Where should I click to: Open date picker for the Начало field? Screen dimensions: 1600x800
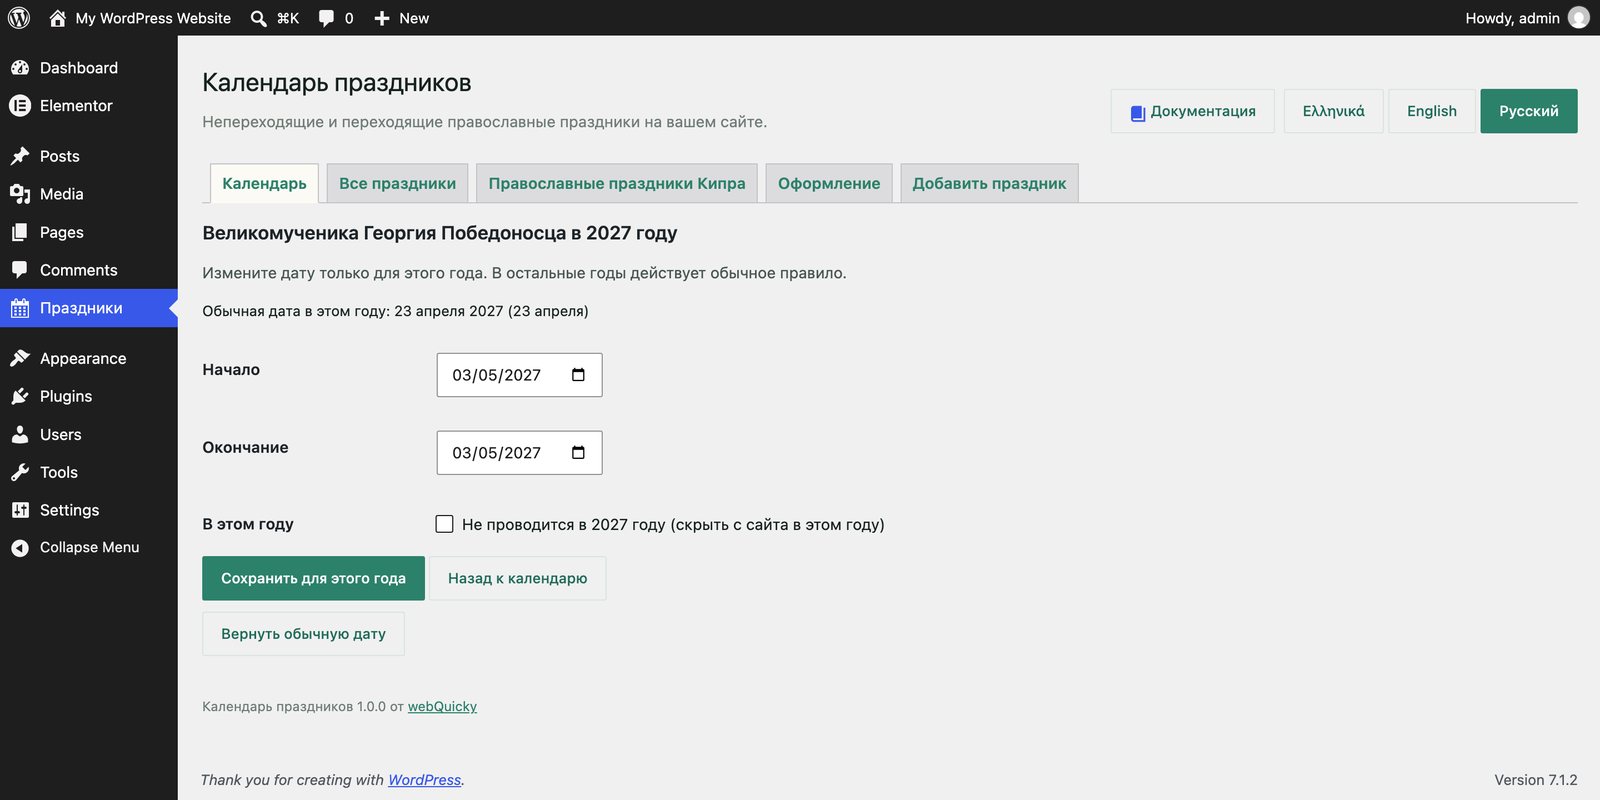pos(578,375)
